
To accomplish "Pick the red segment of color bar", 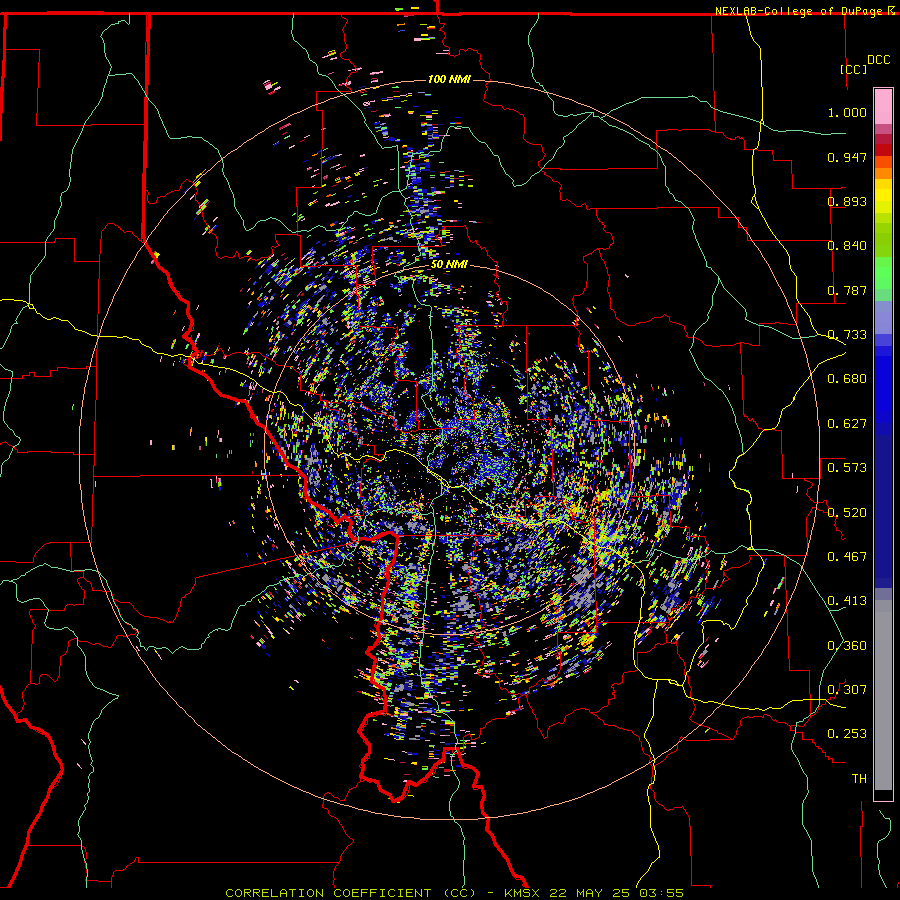I will coord(883,150).
